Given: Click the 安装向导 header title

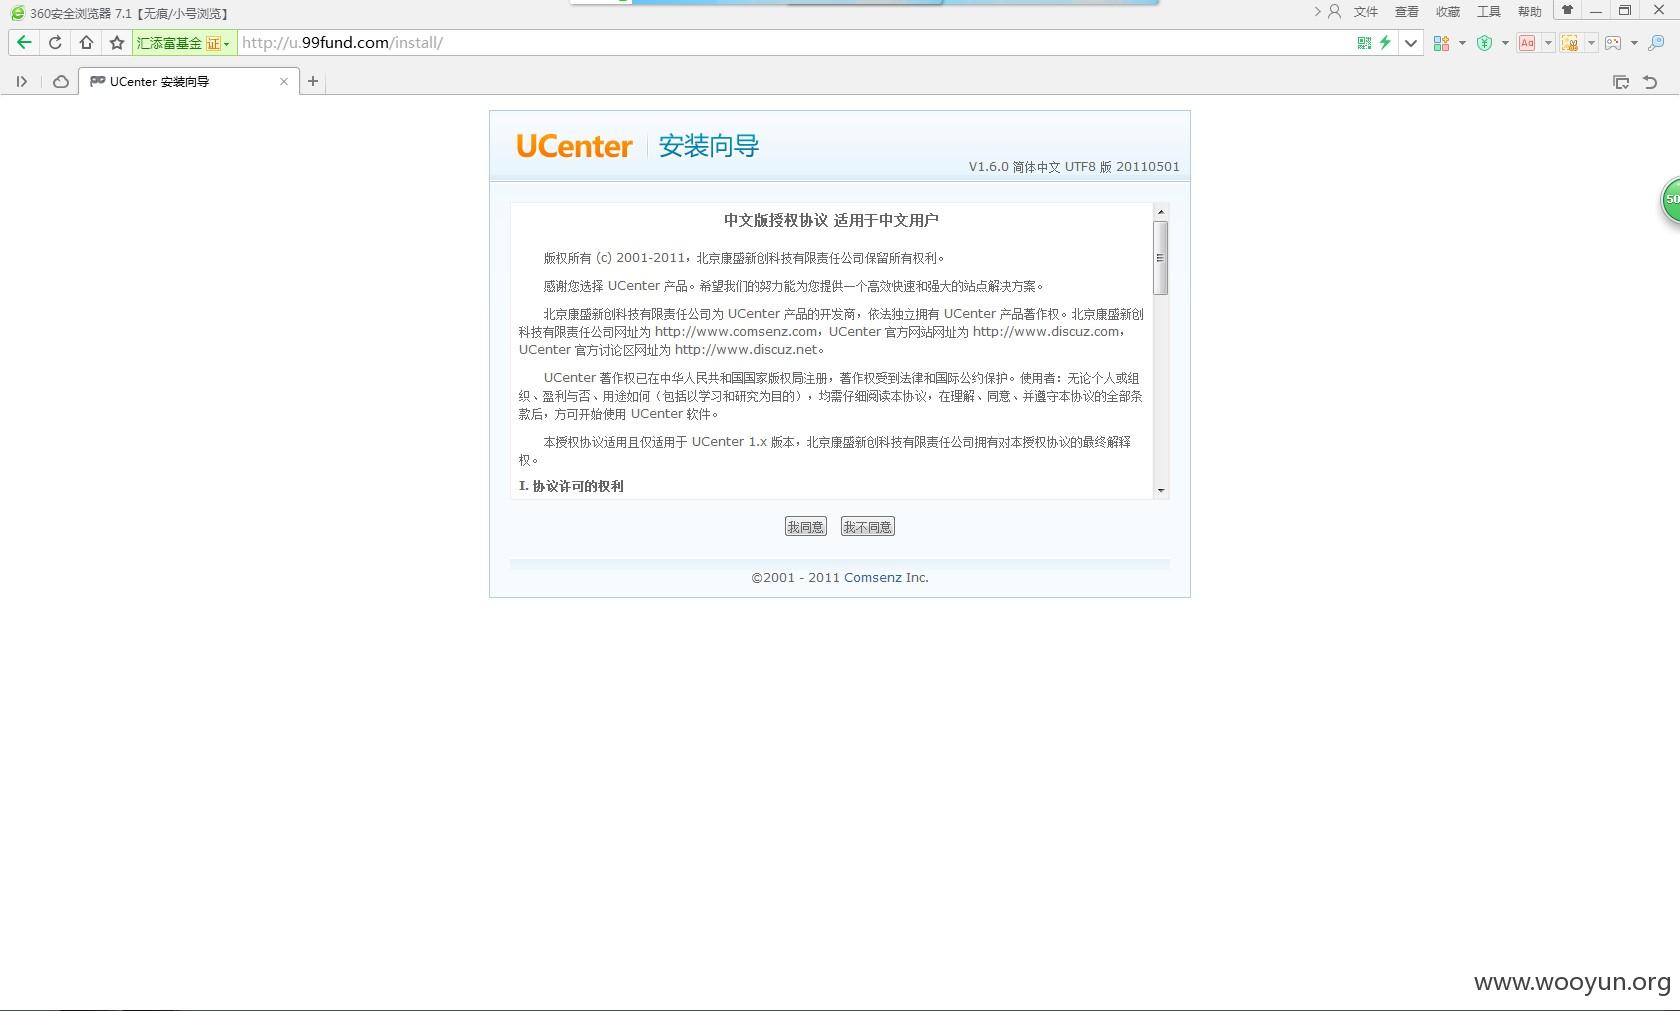Looking at the screenshot, I should click(x=709, y=146).
